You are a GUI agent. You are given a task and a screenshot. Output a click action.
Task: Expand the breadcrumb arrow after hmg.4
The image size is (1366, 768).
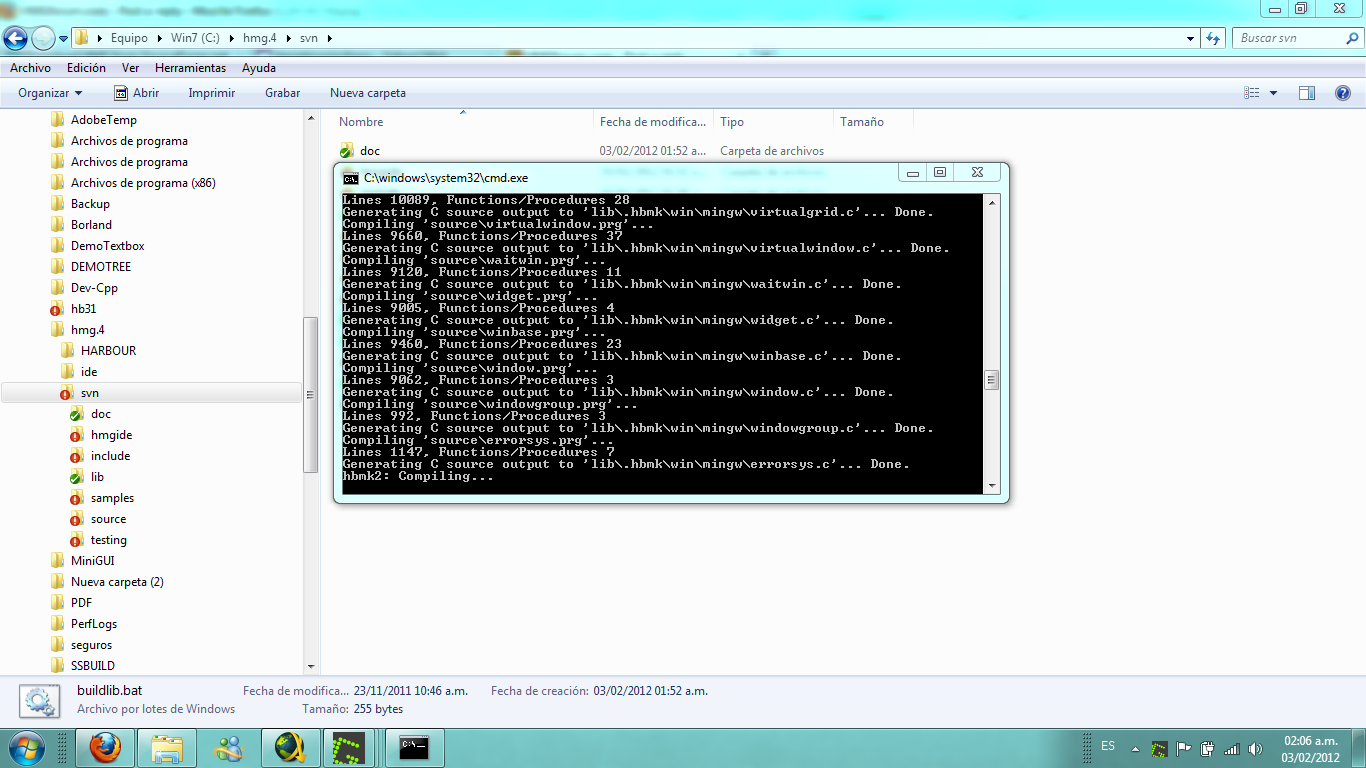coord(291,38)
